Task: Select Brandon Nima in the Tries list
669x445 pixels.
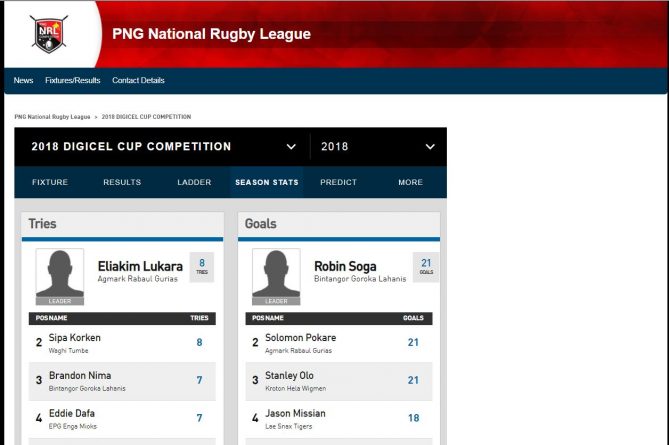Action: coord(79,376)
